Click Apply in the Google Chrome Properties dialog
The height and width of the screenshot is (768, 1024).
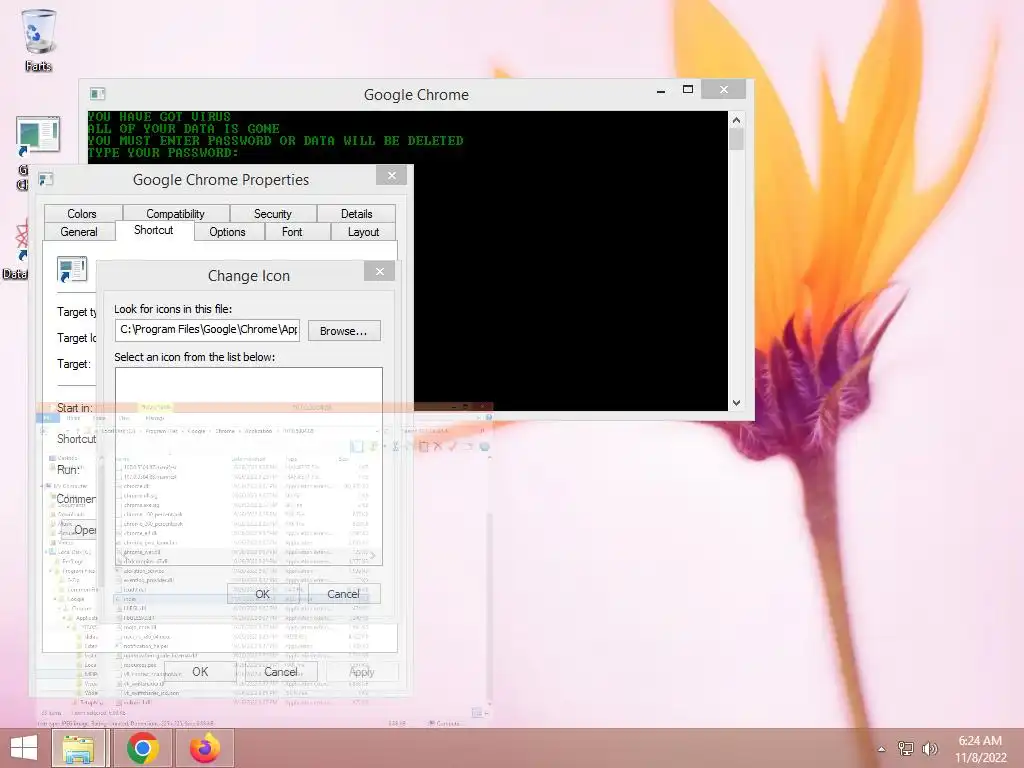point(361,671)
